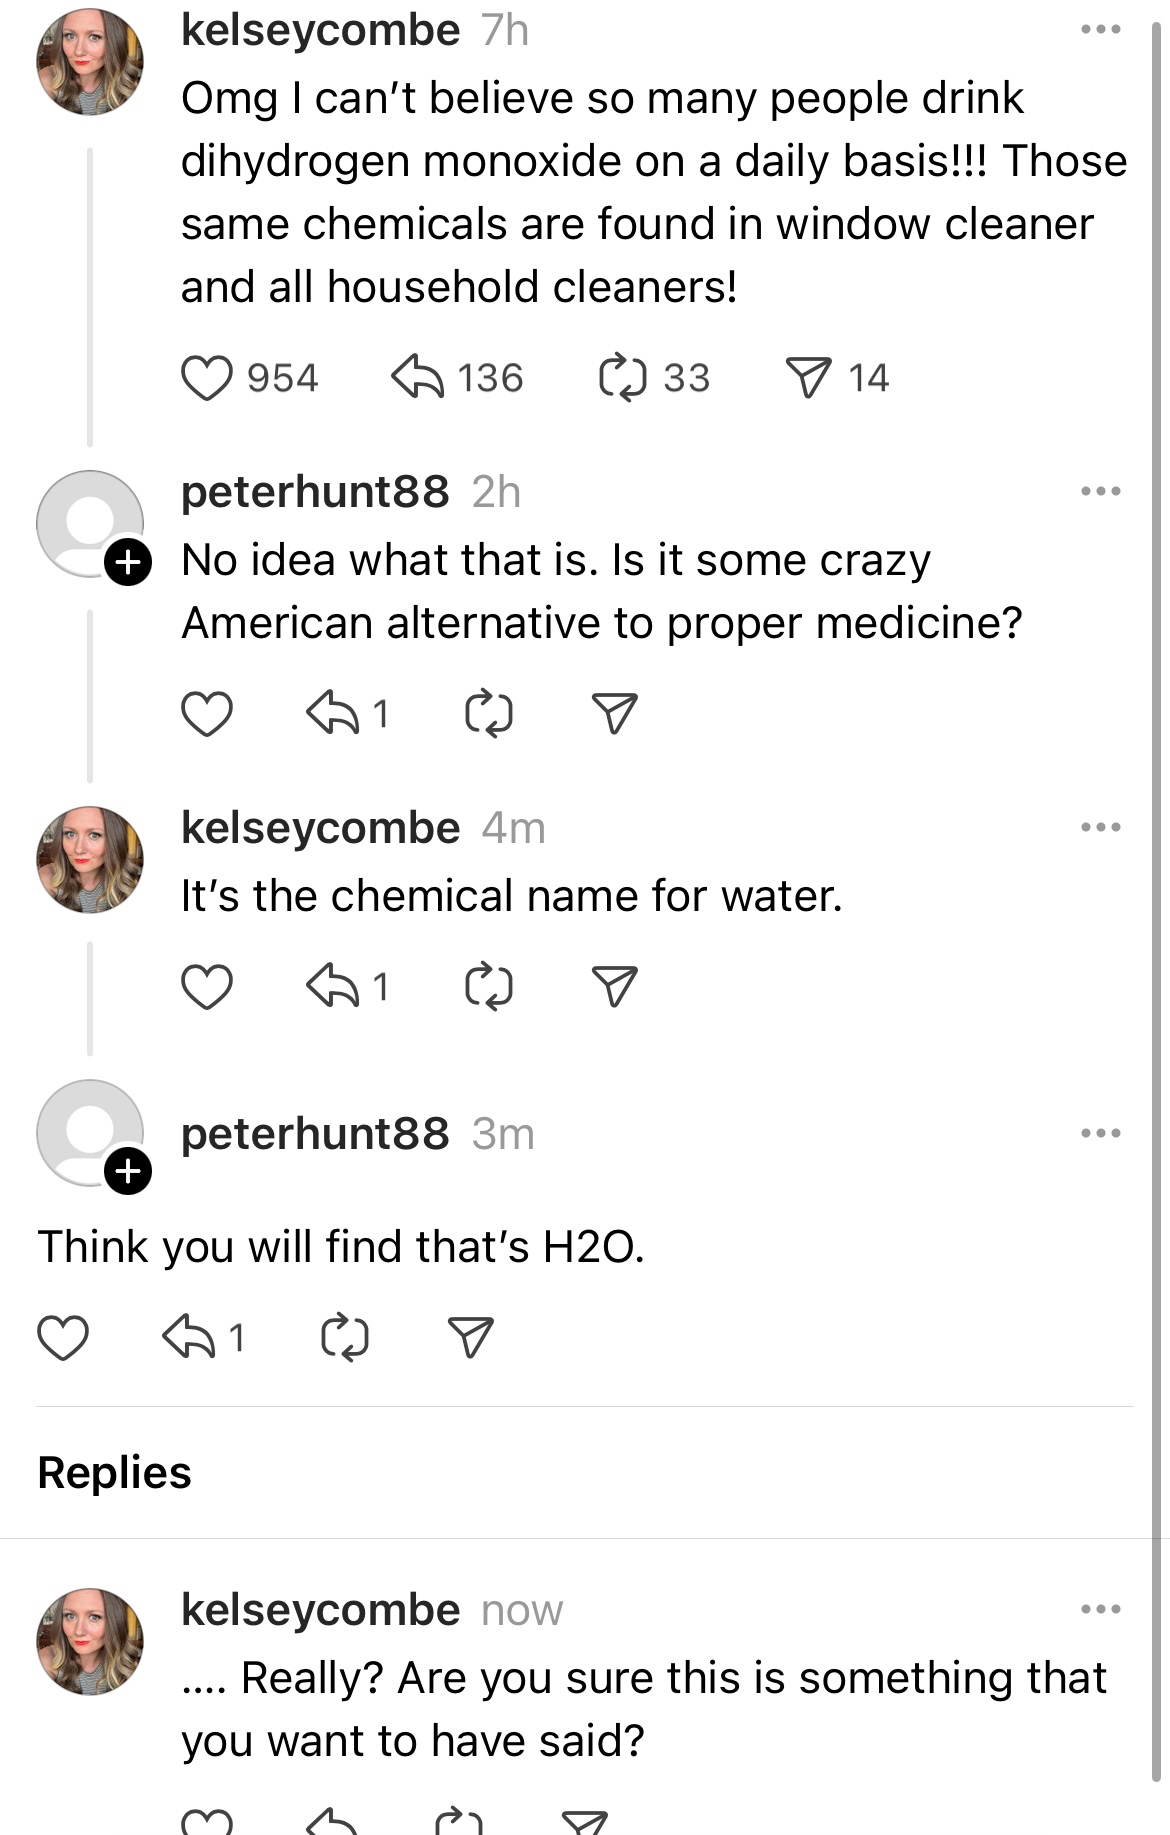Open peterhunt88's profile from the 3m username

315,1134
